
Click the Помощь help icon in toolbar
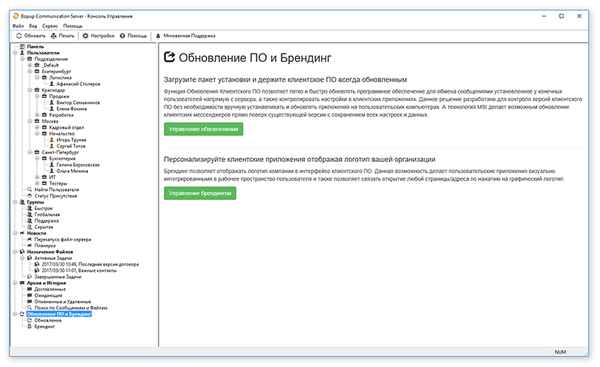(122, 36)
